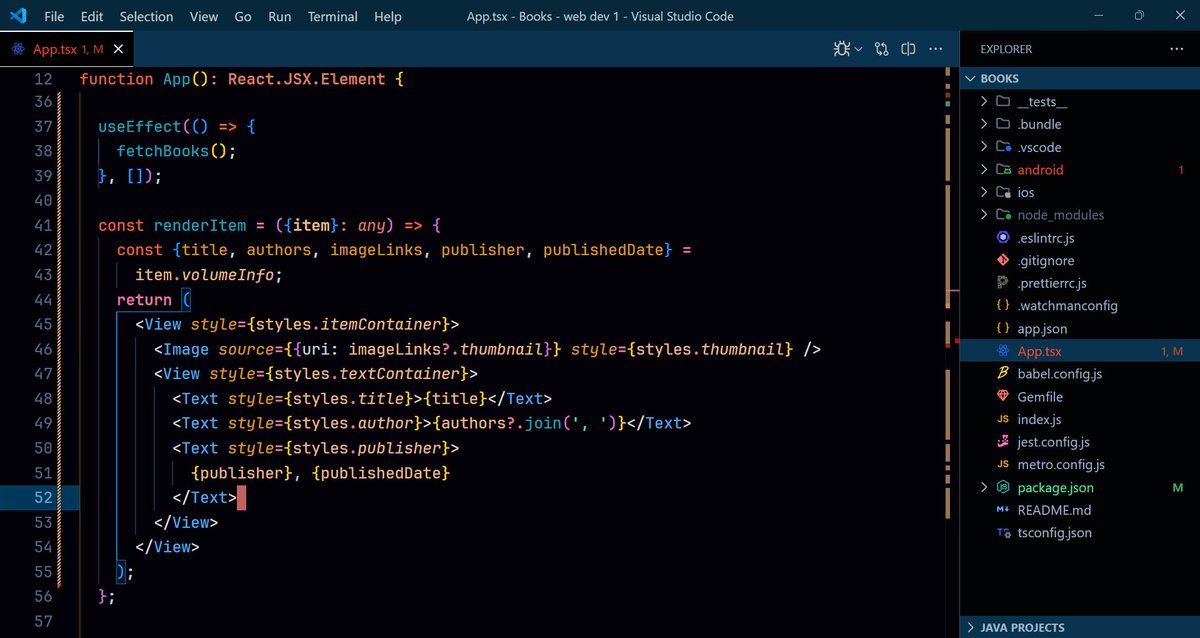Click the git icon beside .gitignore
The height and width of the screenshot is (638, 1200).
click(1003, 261)
